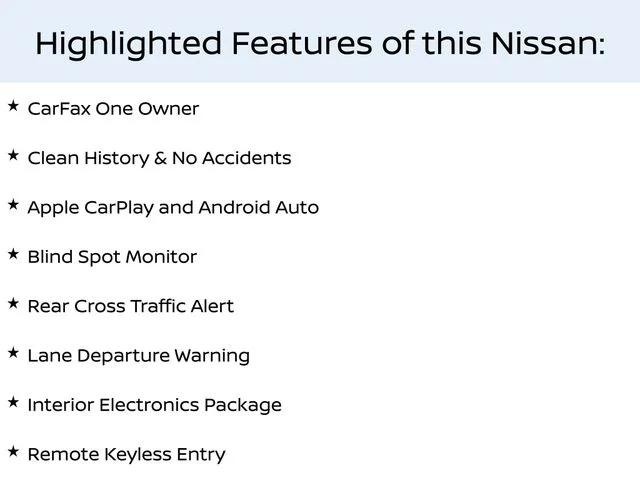Click the star beside Apple CarPlay and Android Auto
The width and height of the screenshot is (640, 480).
[13, 205]
